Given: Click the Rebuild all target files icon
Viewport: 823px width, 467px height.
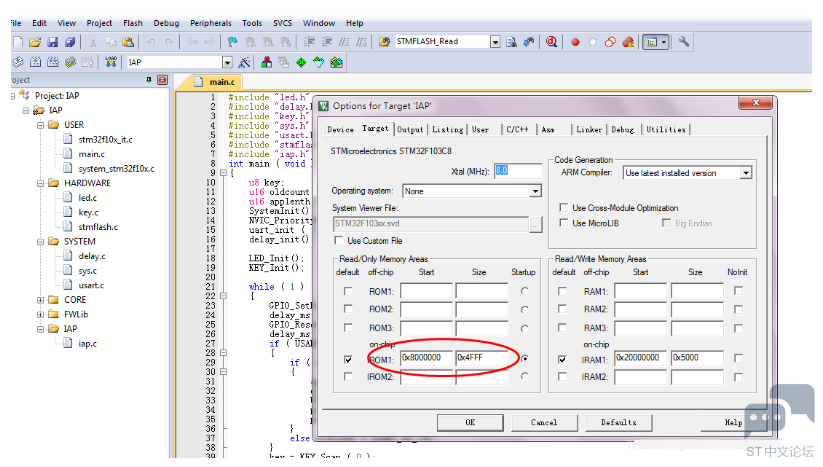Looking at the screenshot, I should [52, 62].
